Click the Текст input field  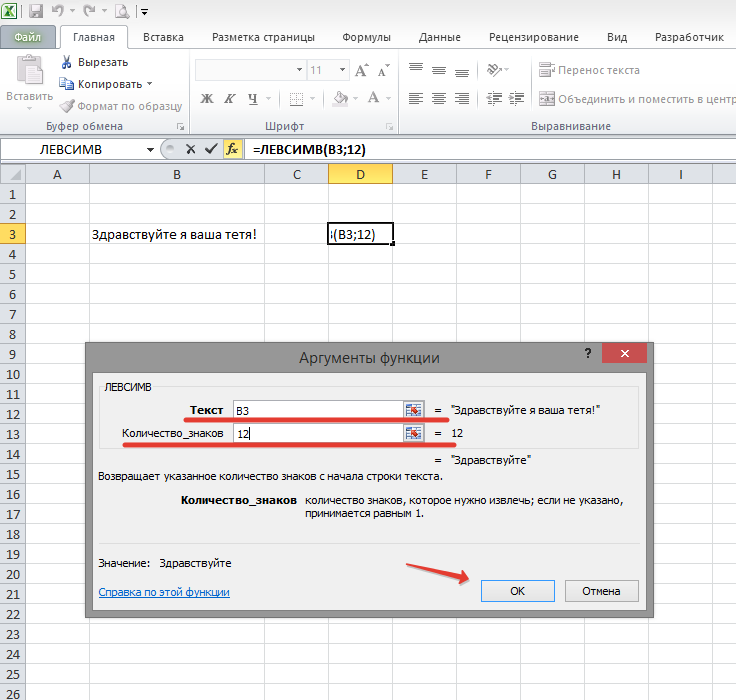(x=318, y=410)
